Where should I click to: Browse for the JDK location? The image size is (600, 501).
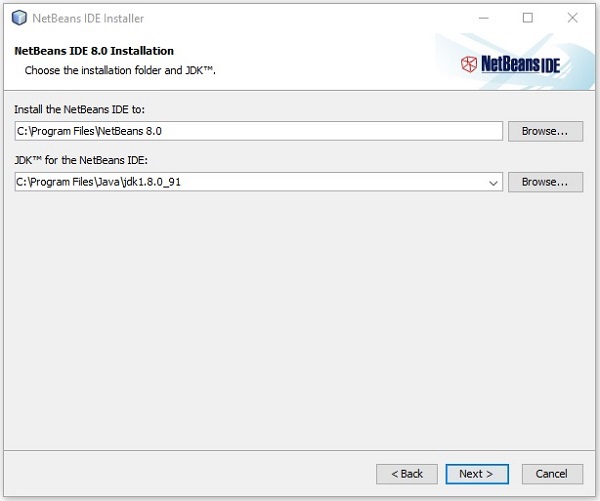tap(545, 182)
